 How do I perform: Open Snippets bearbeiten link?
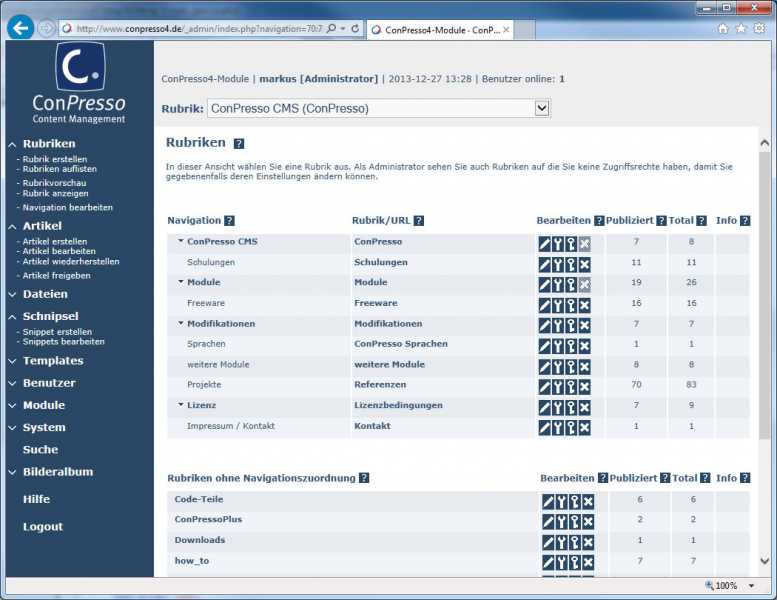[63, 341]
